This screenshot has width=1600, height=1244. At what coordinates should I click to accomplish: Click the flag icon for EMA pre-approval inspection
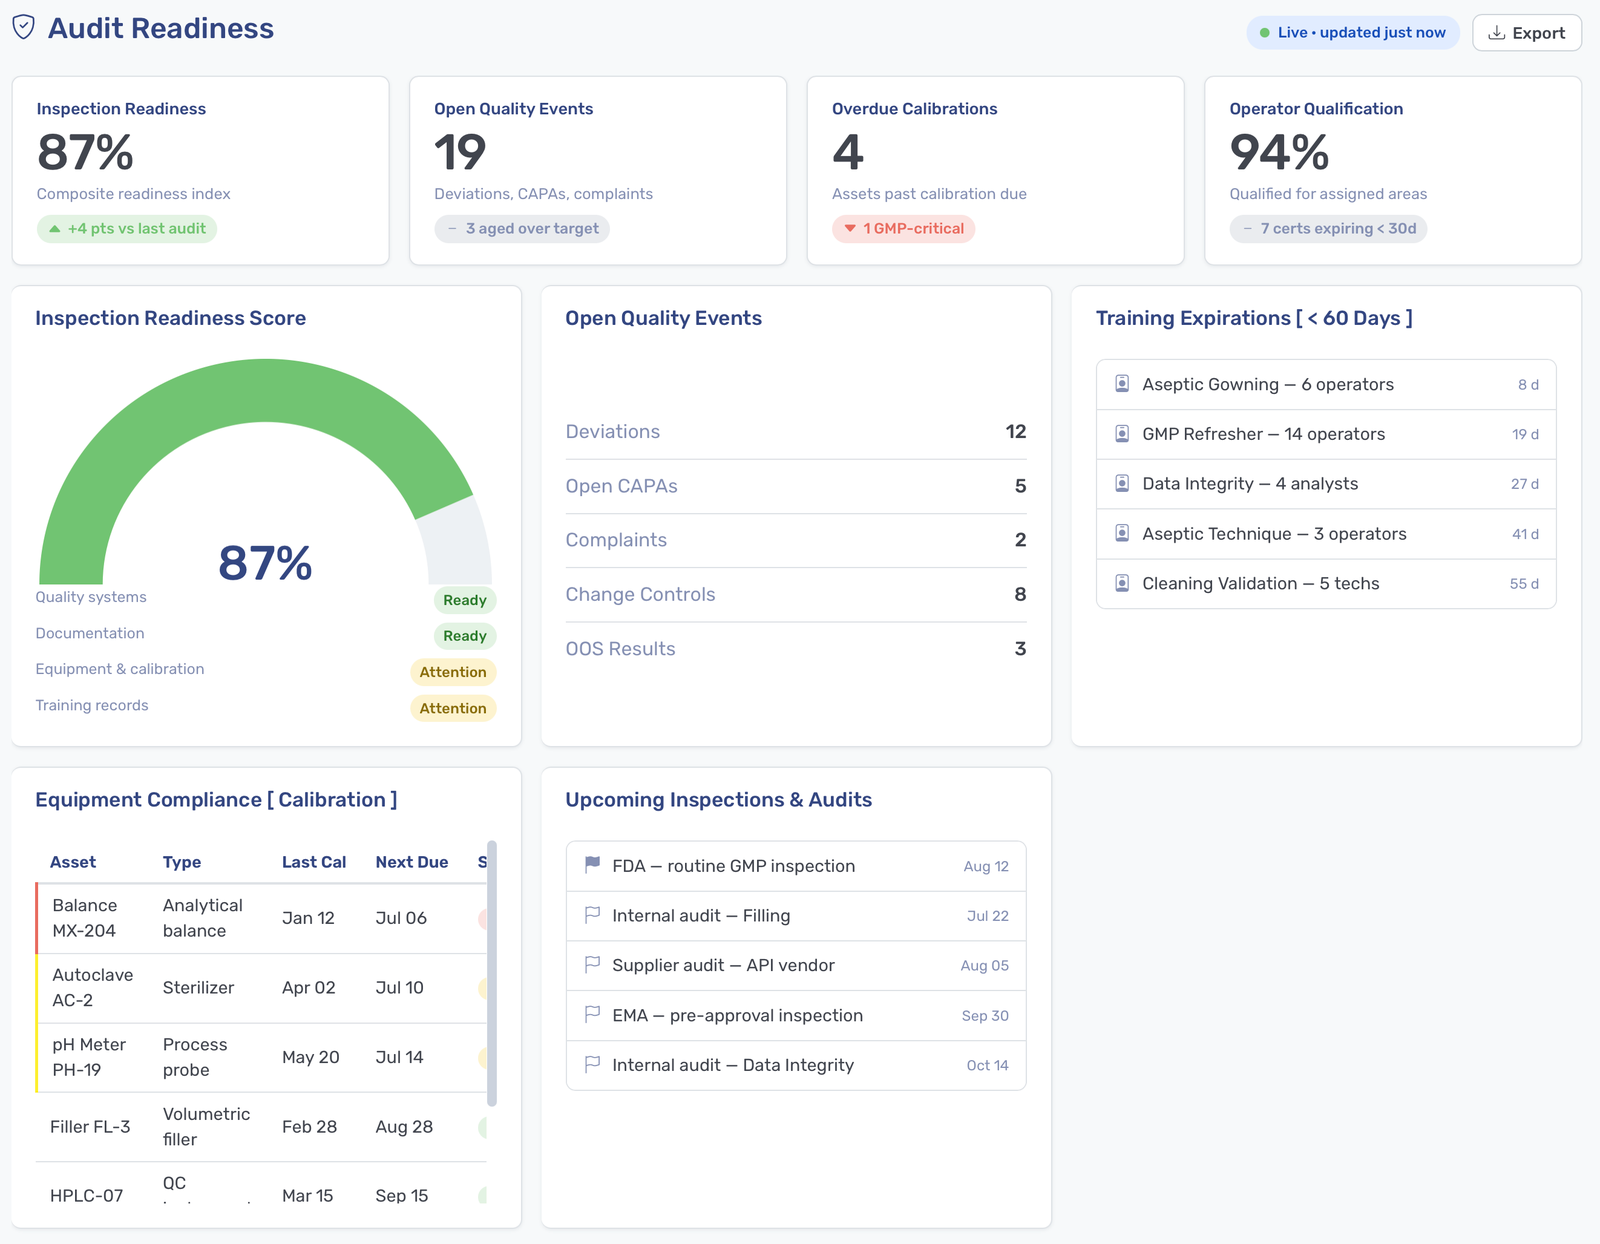tap(592, 1015)
